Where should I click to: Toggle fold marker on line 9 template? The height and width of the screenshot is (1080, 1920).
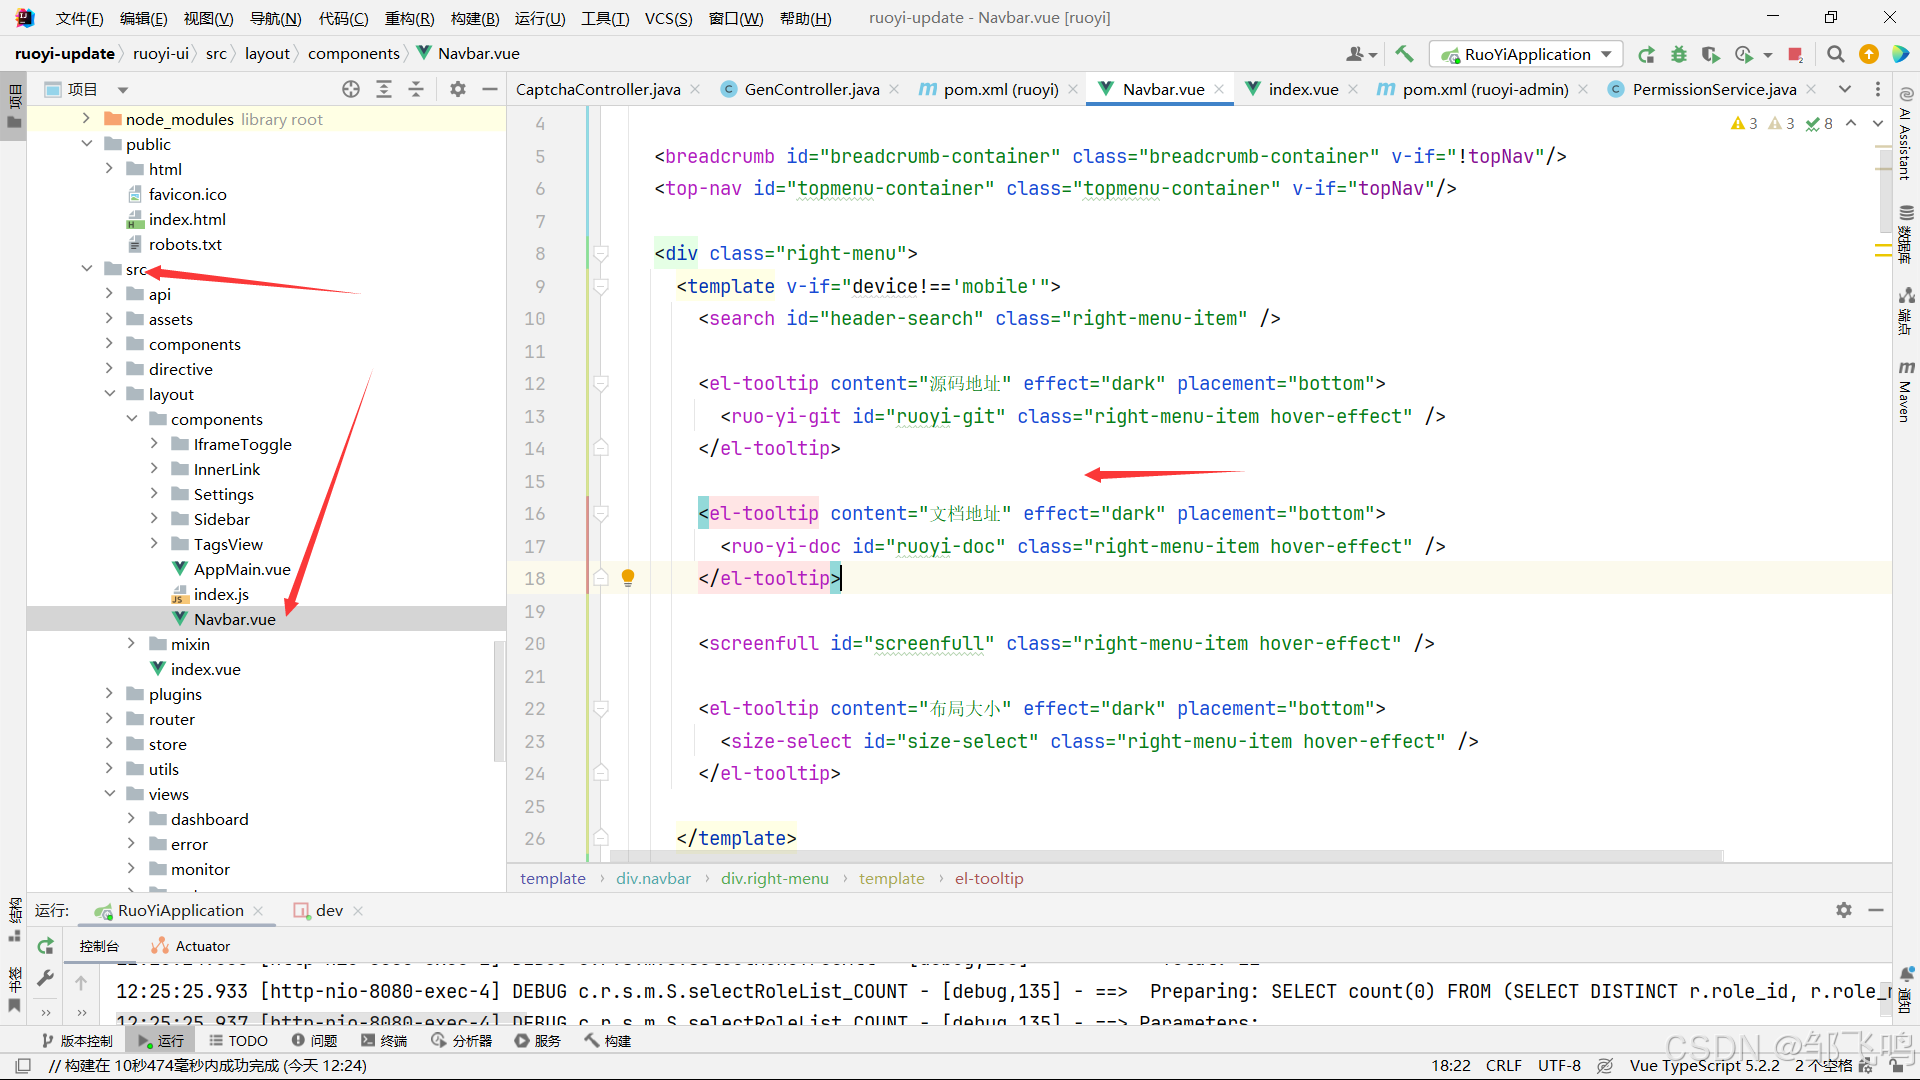tap(601, 287)
